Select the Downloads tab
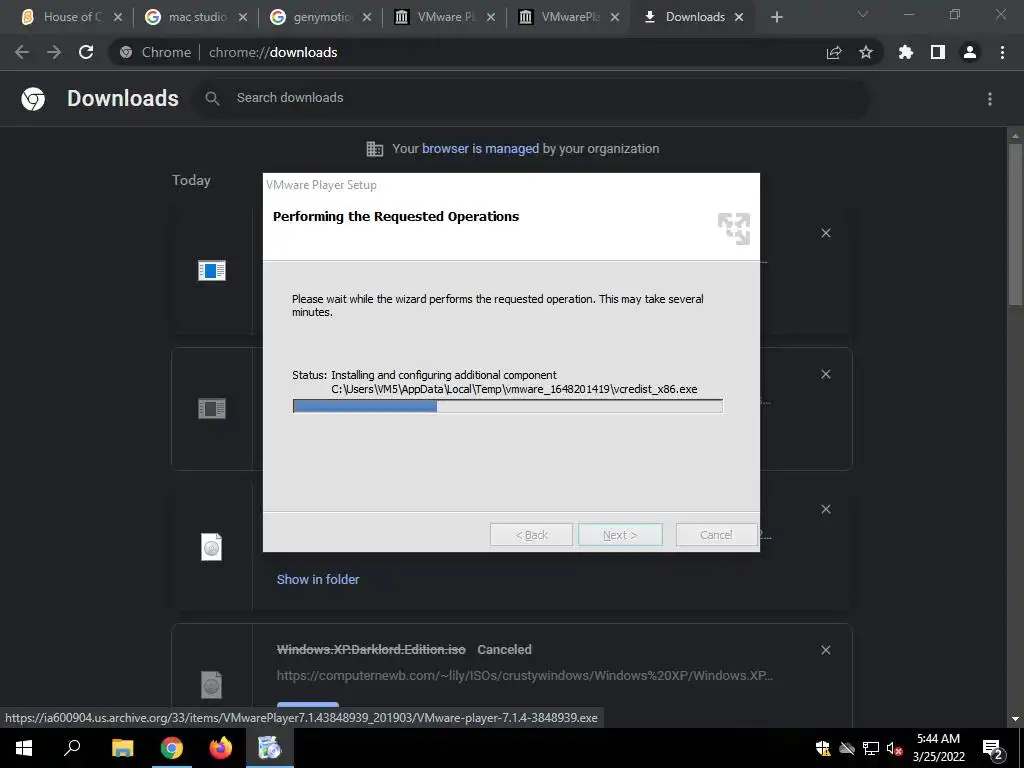The height and width of the screenshot is (768, 1024). tap(694, 17)
